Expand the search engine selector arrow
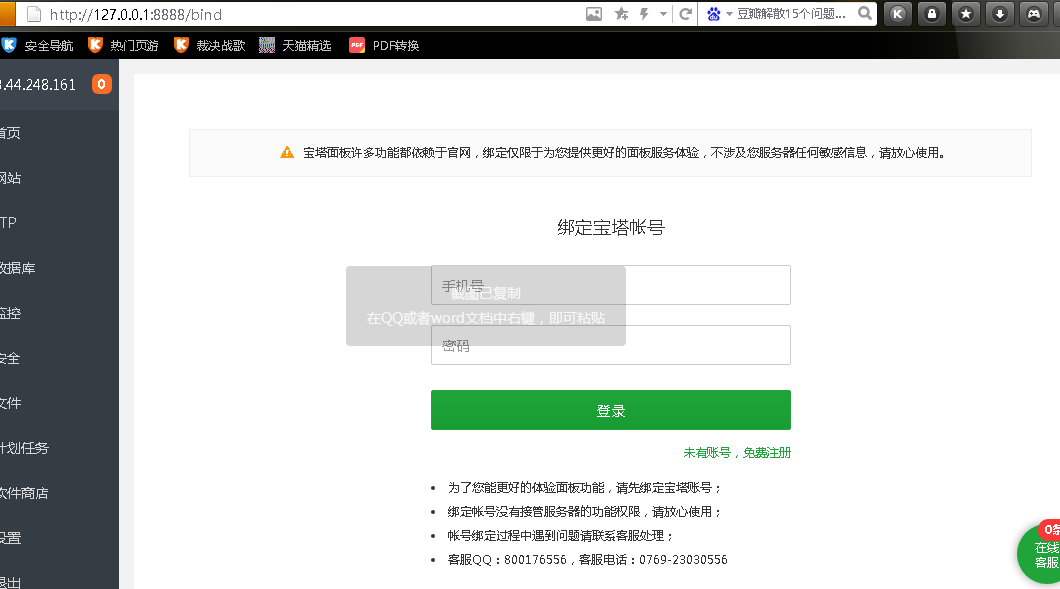 (729, 14)
